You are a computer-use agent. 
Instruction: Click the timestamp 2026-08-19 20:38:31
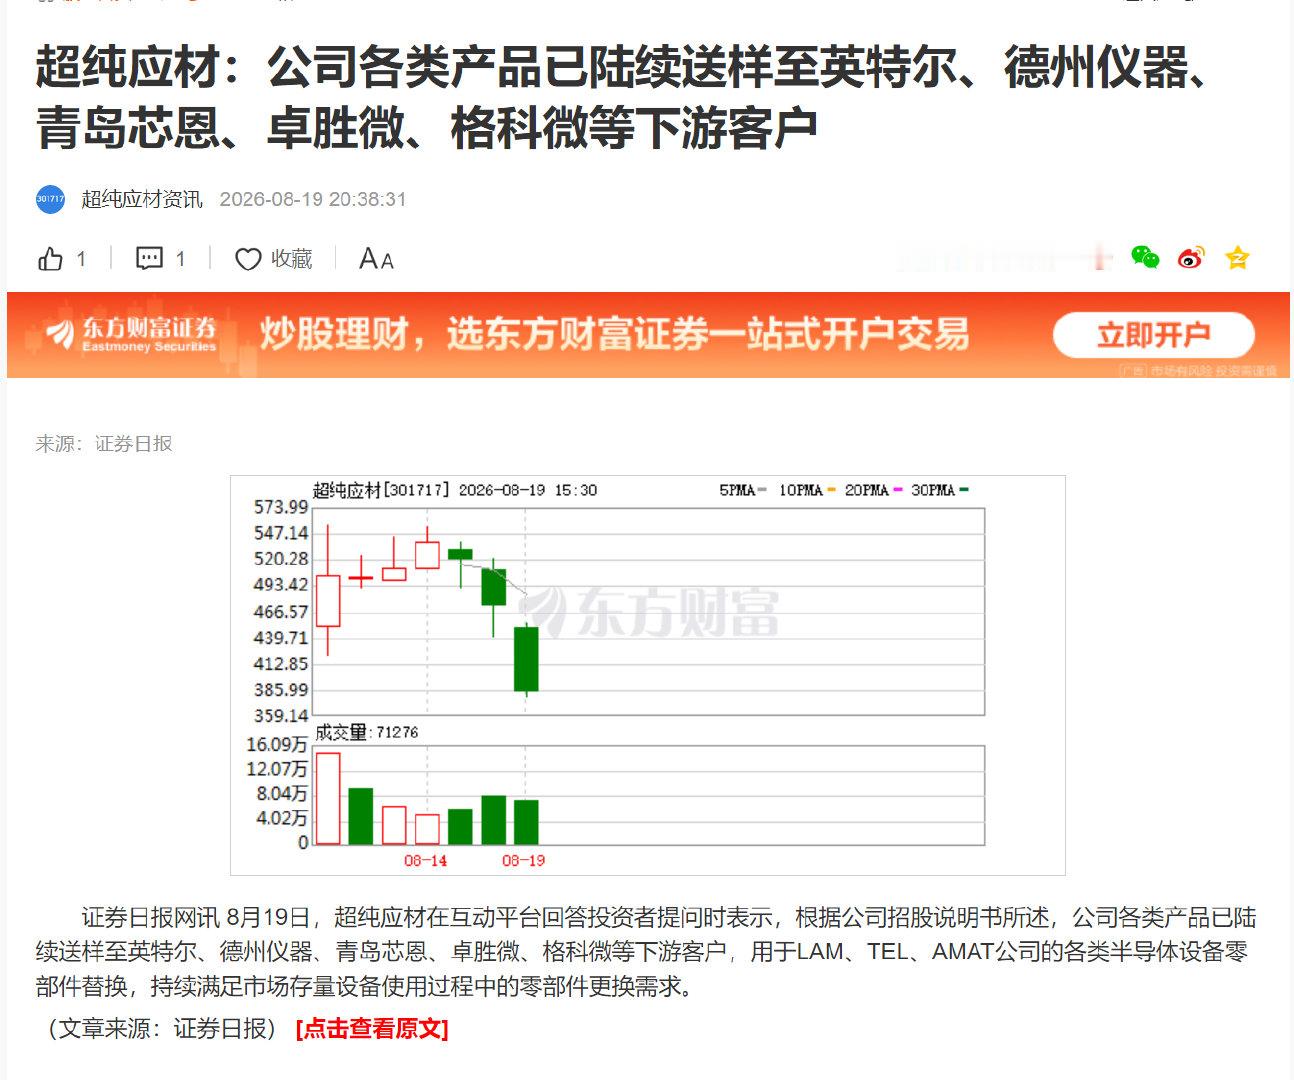(313, 199)
